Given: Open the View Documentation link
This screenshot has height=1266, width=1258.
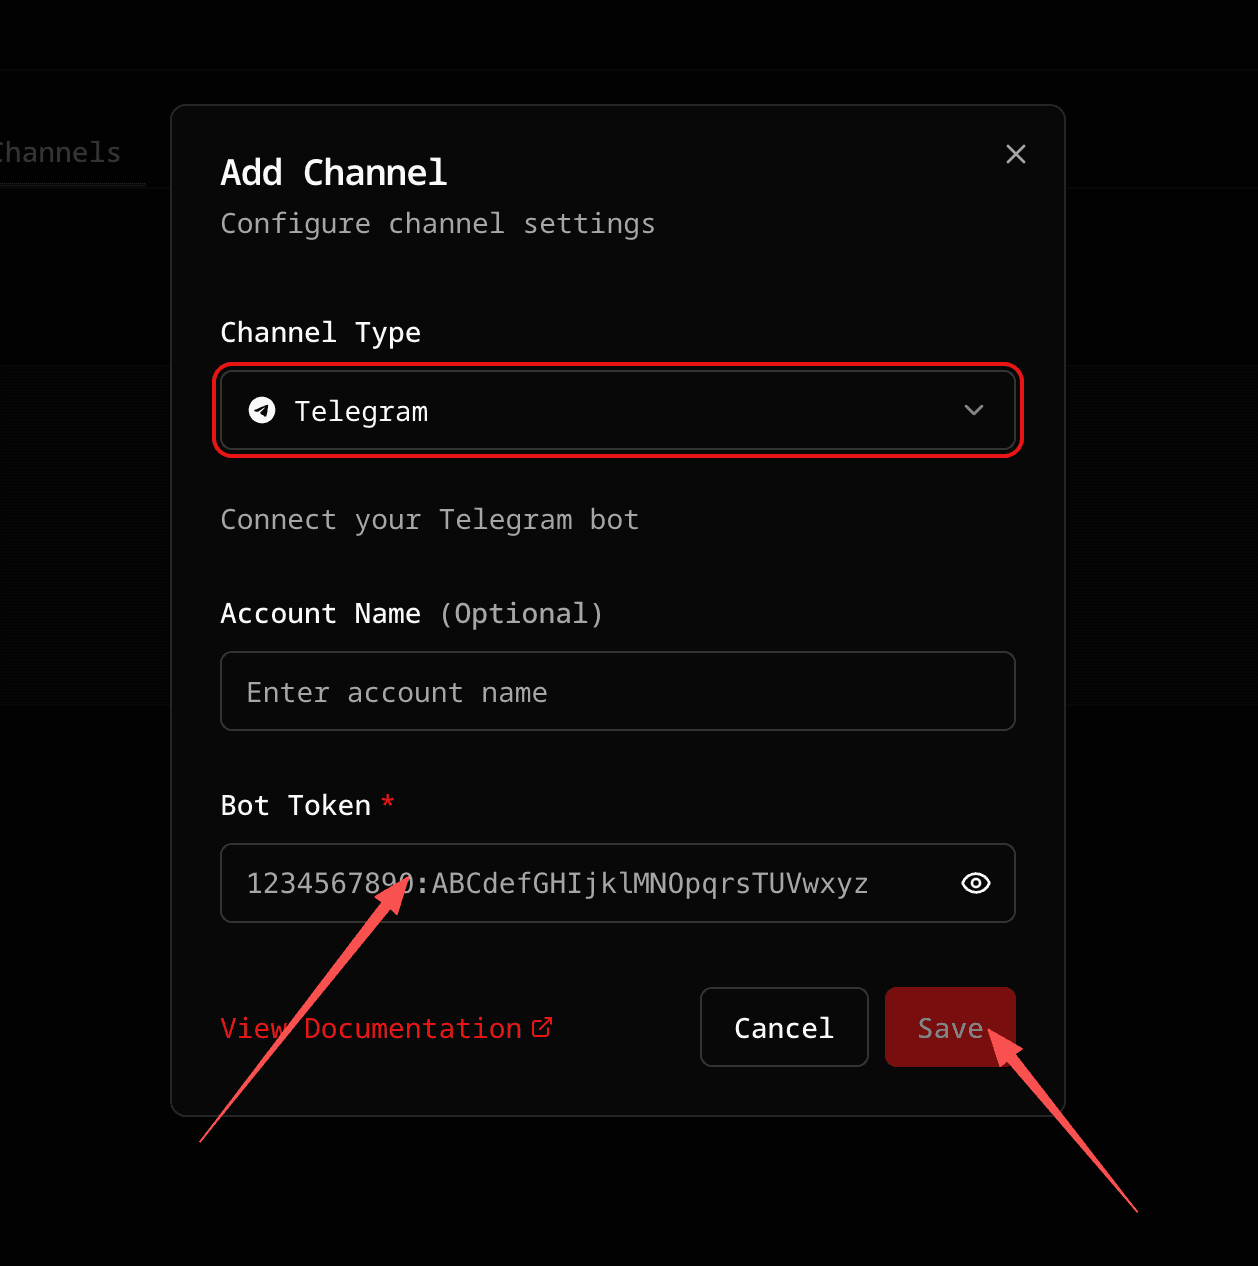Looking at the screenshot, I should (372, 1028).
